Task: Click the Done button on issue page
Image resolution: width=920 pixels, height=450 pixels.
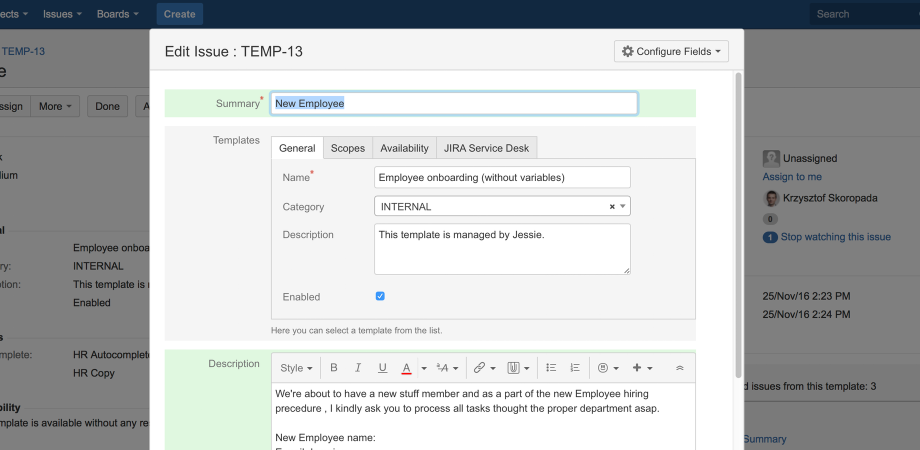Action: pos(107,106)
